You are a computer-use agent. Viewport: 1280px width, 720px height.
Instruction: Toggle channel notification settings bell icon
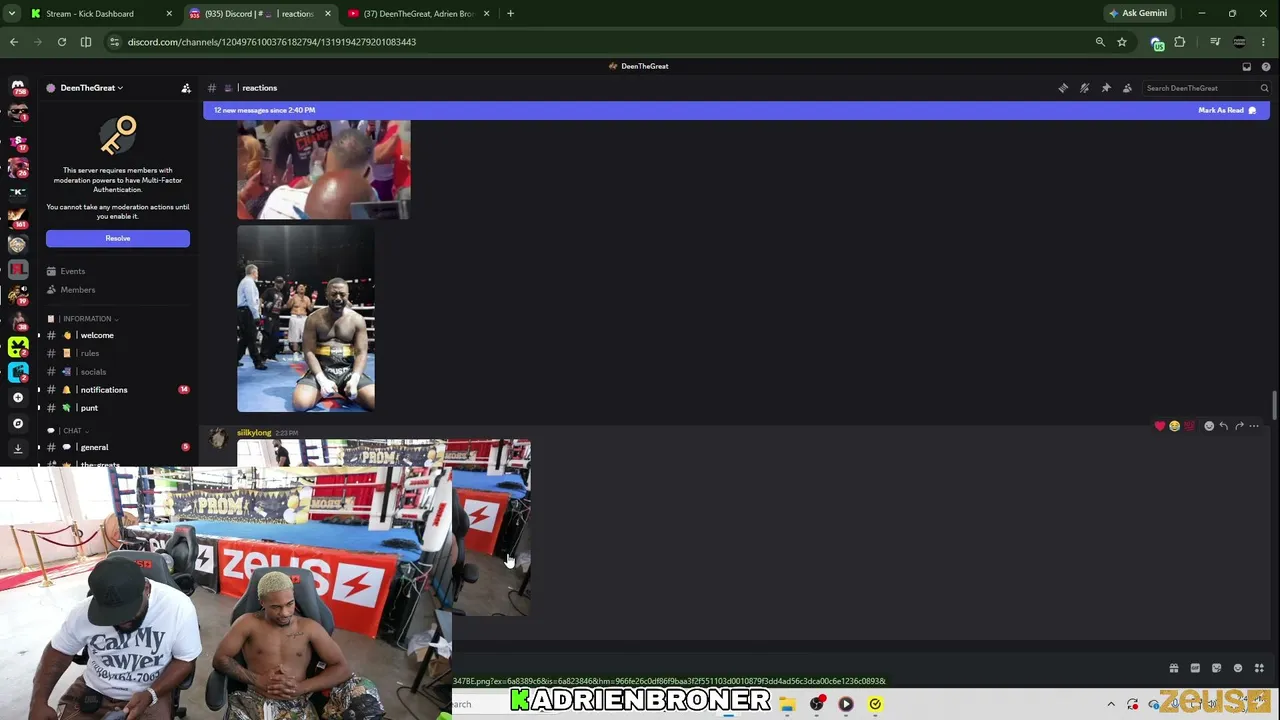(x=1084, y=88)
